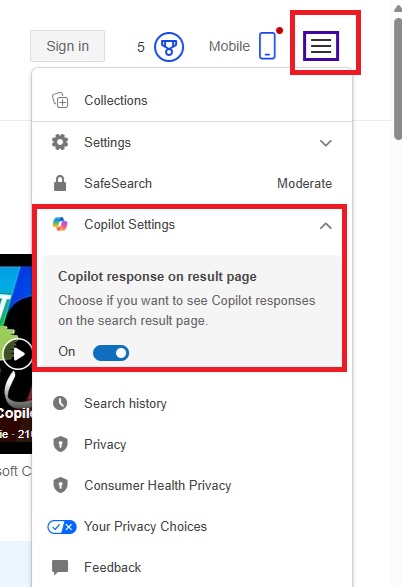Click the Consumer Health Privacy shield icon
Screen dimensions: 402x587
click(x=60, y=485)
